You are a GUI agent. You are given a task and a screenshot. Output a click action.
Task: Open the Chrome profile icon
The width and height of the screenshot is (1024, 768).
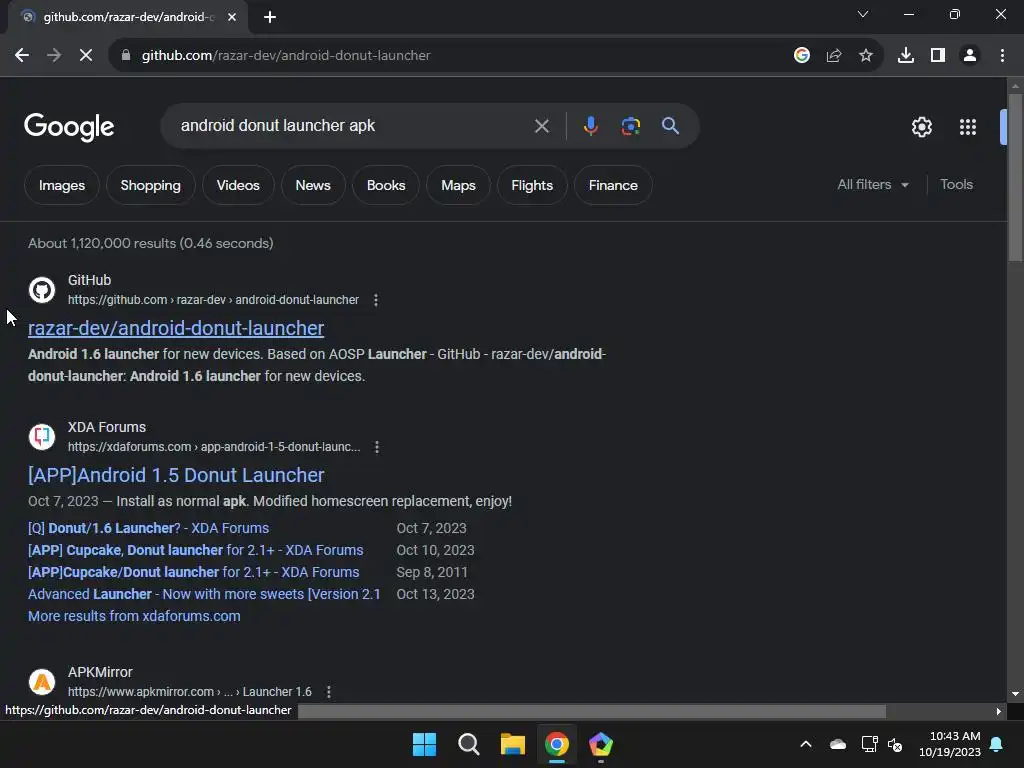coord(970,56)
